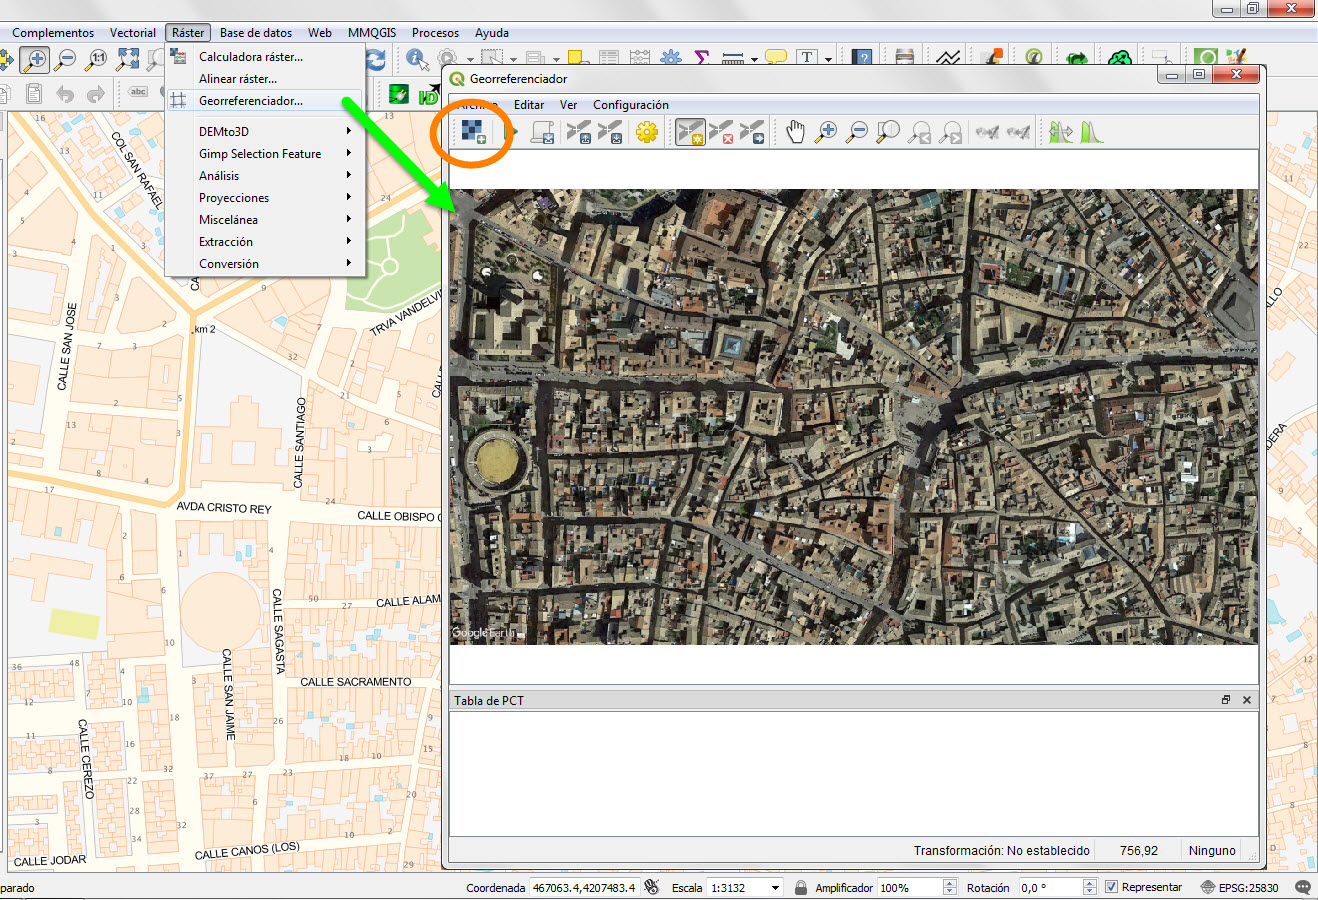1318x900 pixels.
Task: Open the Web menu
Action: pyautogui.click(x=319, y=32)
